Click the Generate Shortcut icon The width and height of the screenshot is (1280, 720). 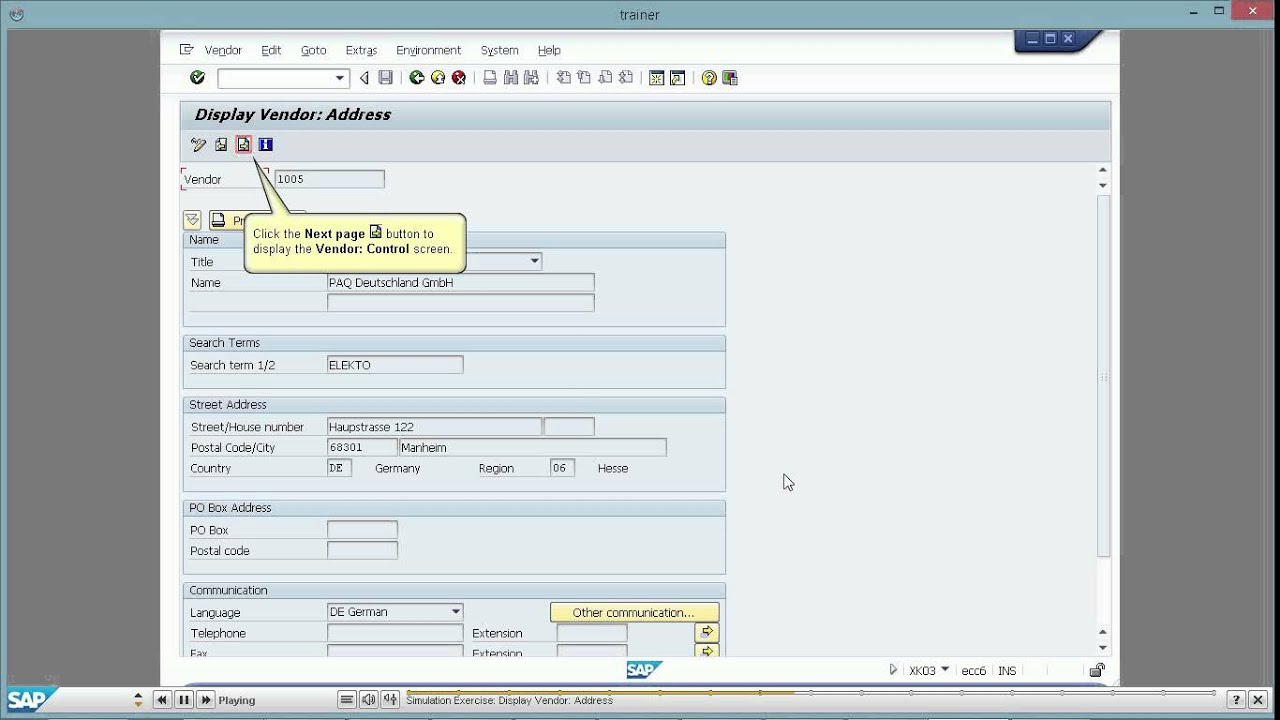(677, 77)
